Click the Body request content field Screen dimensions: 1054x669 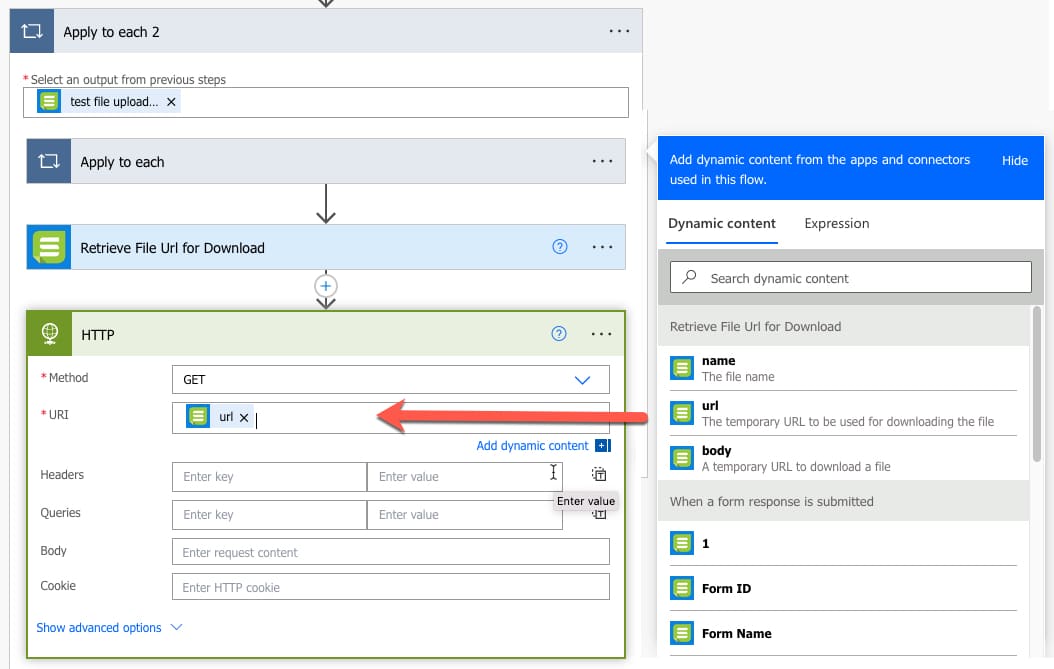point(391,552)
